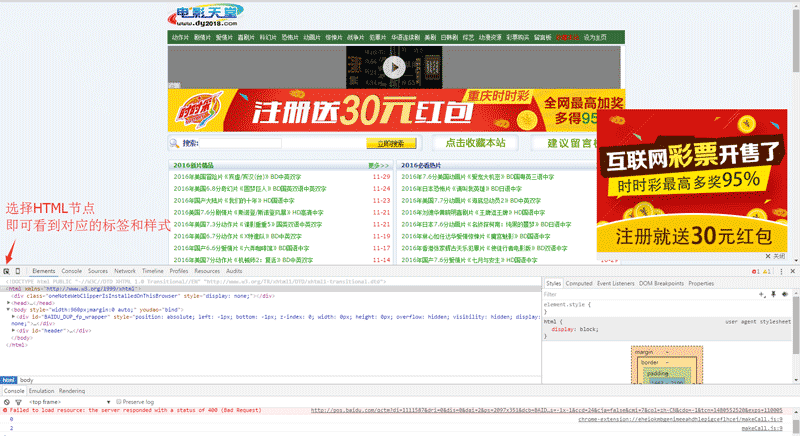Click the color format icon in Styles
The height and width of the screenshot is (436, 800).
point(785,294)
